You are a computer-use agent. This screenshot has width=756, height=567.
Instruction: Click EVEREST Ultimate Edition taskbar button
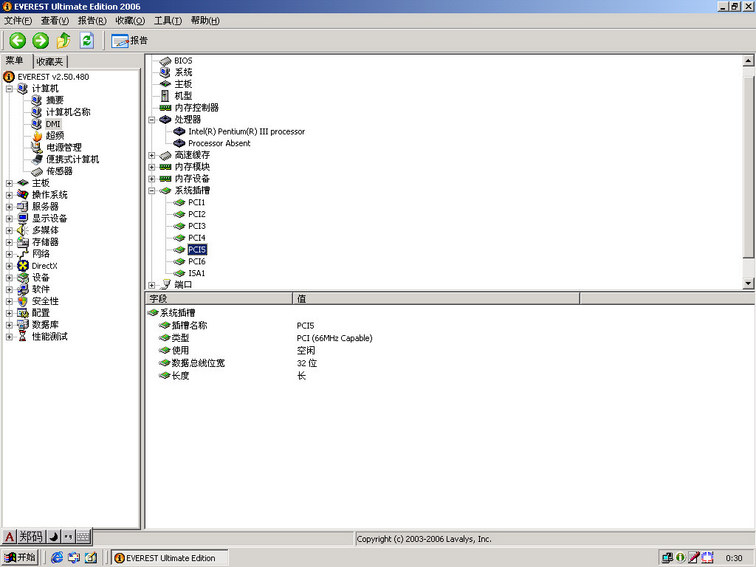(170, 558)
